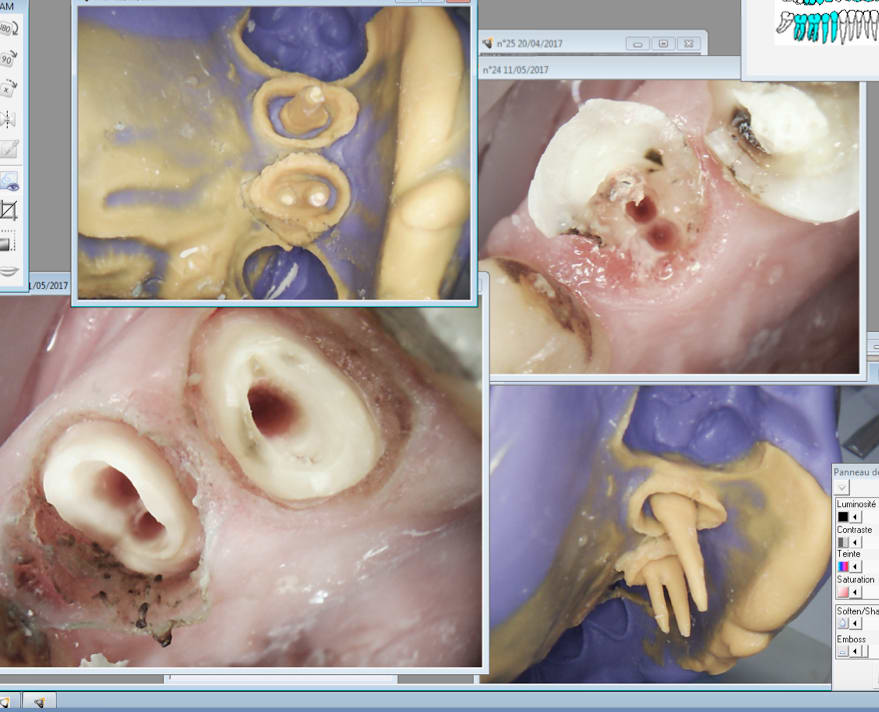The width and height of the screenshot is (879, 712).
Task: Click the Emboss effect icon
Action: [x=842, y=651]
